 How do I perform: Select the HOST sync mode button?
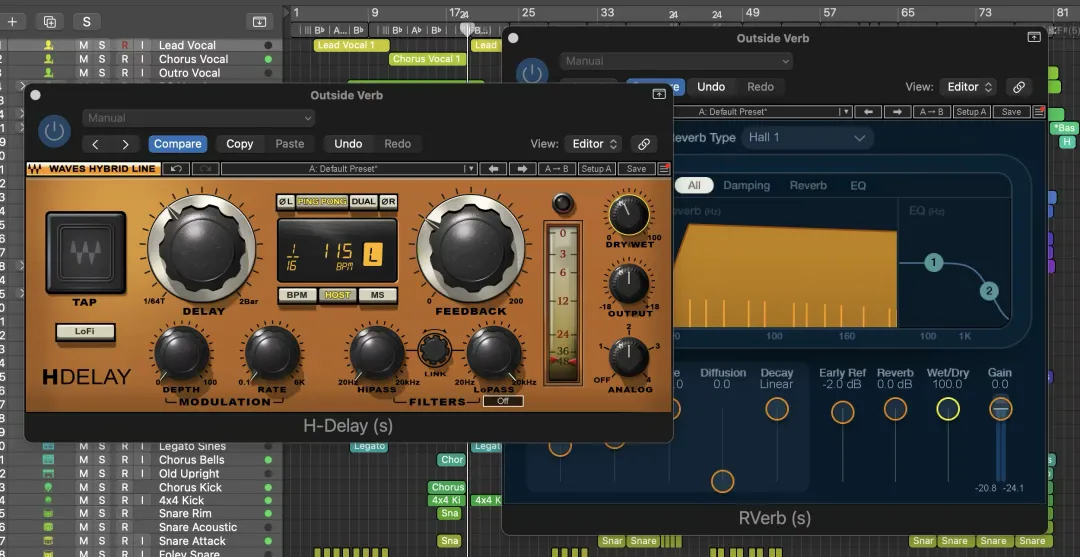point(338,295)
